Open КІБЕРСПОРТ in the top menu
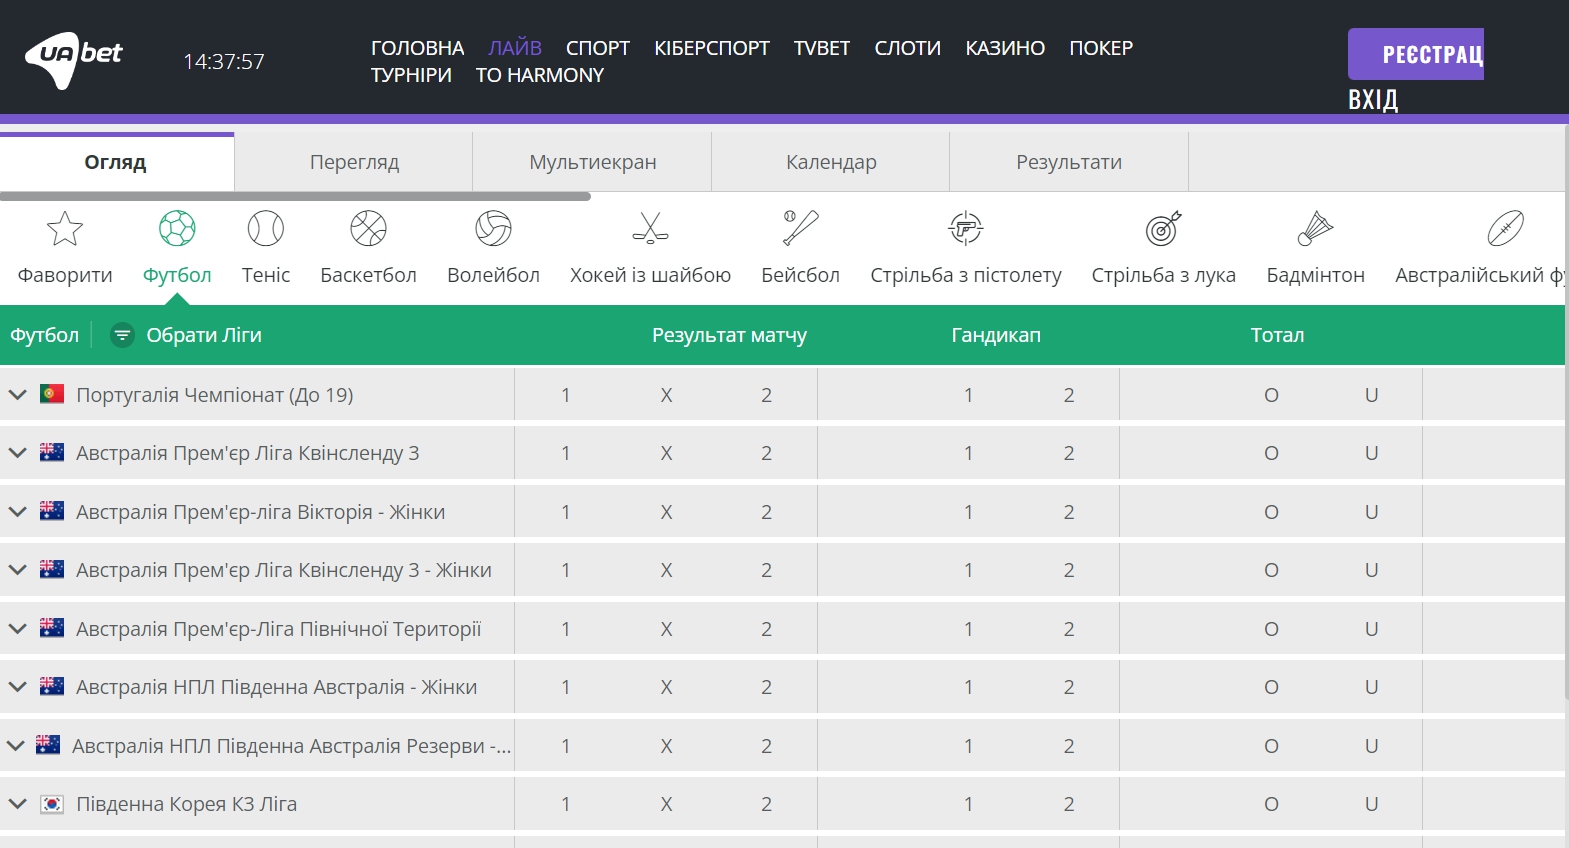Viewport: 1569px width, 848px height. click(711, 48)
